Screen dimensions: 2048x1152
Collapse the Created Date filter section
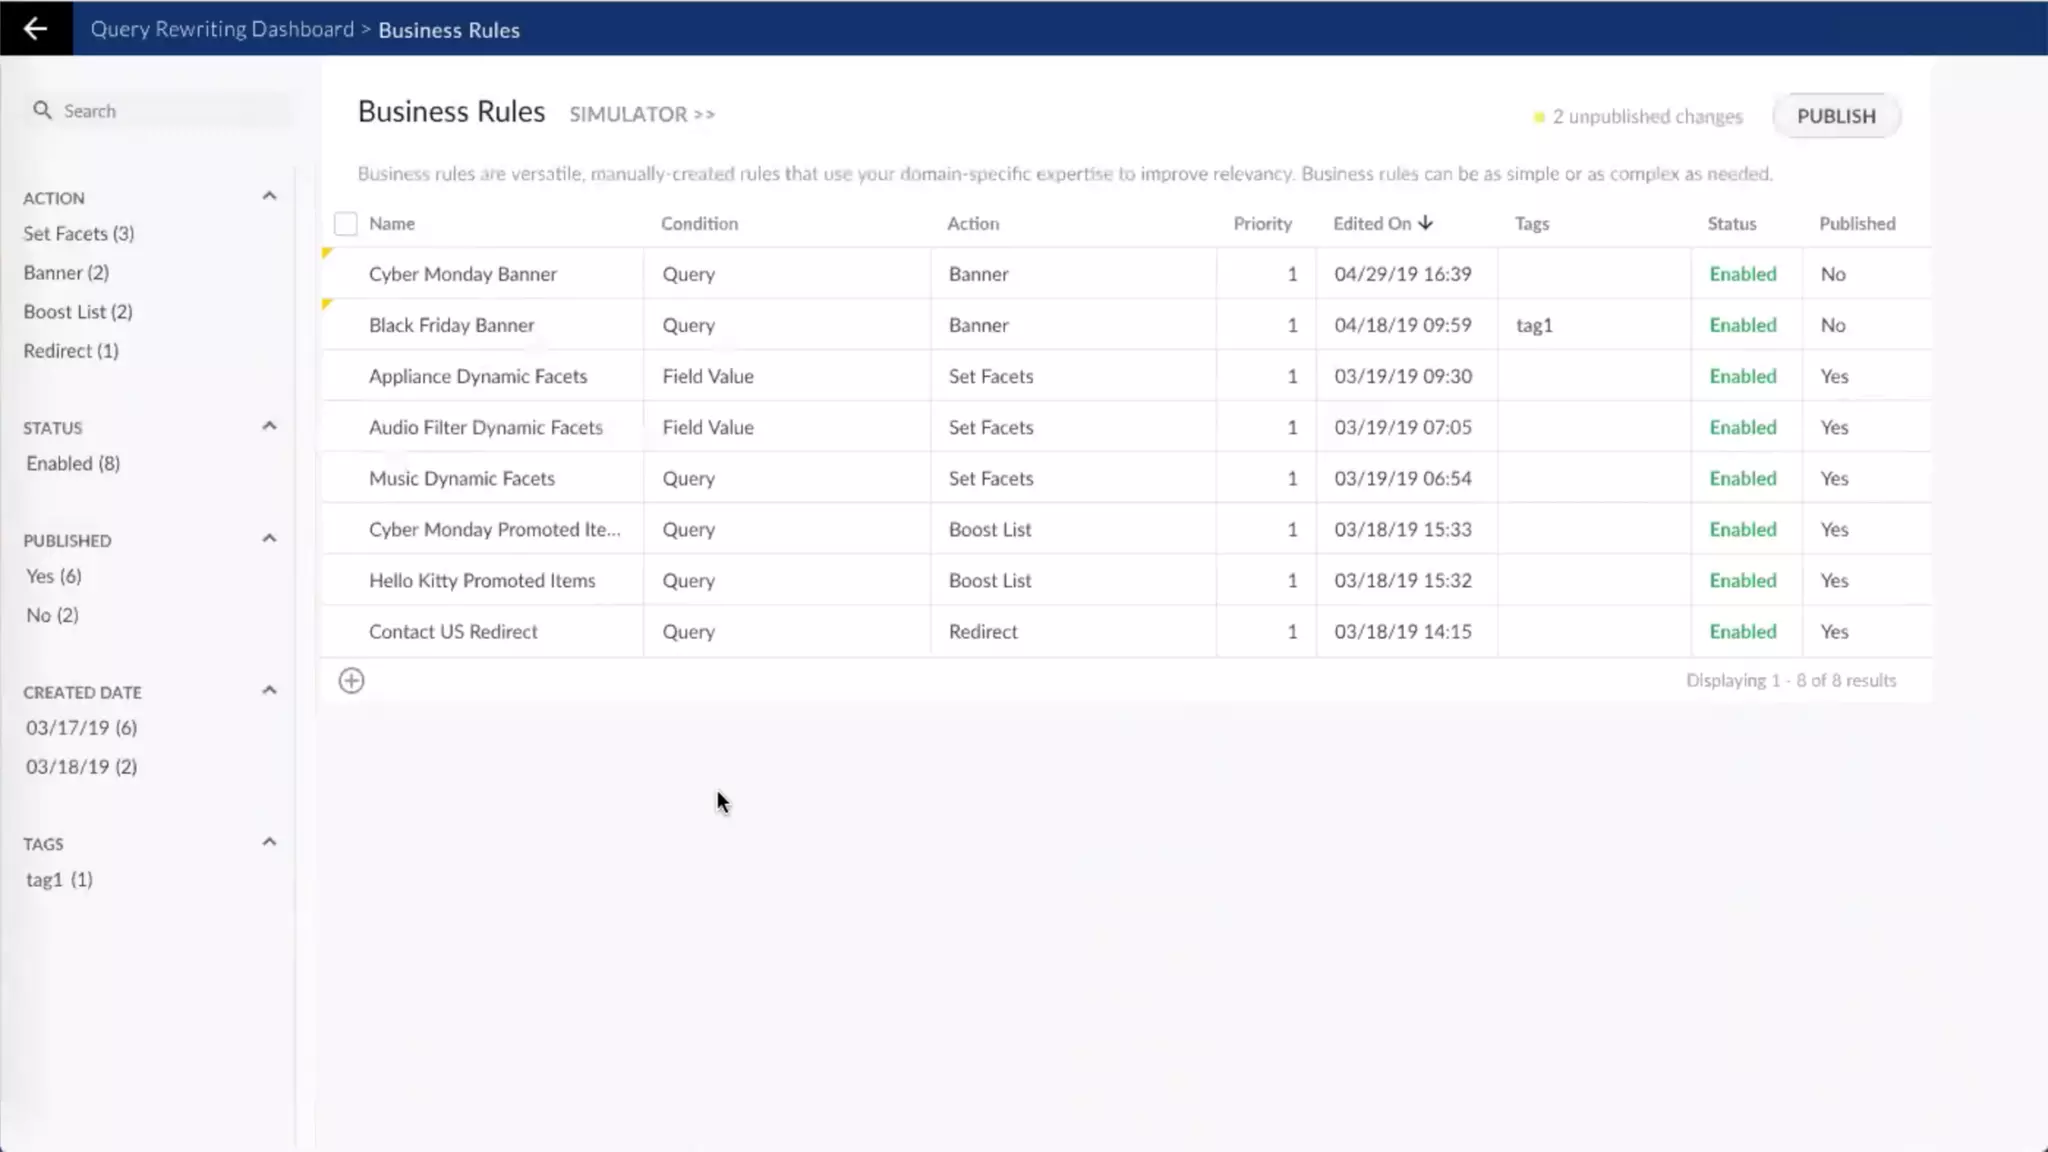pos(269,691)
